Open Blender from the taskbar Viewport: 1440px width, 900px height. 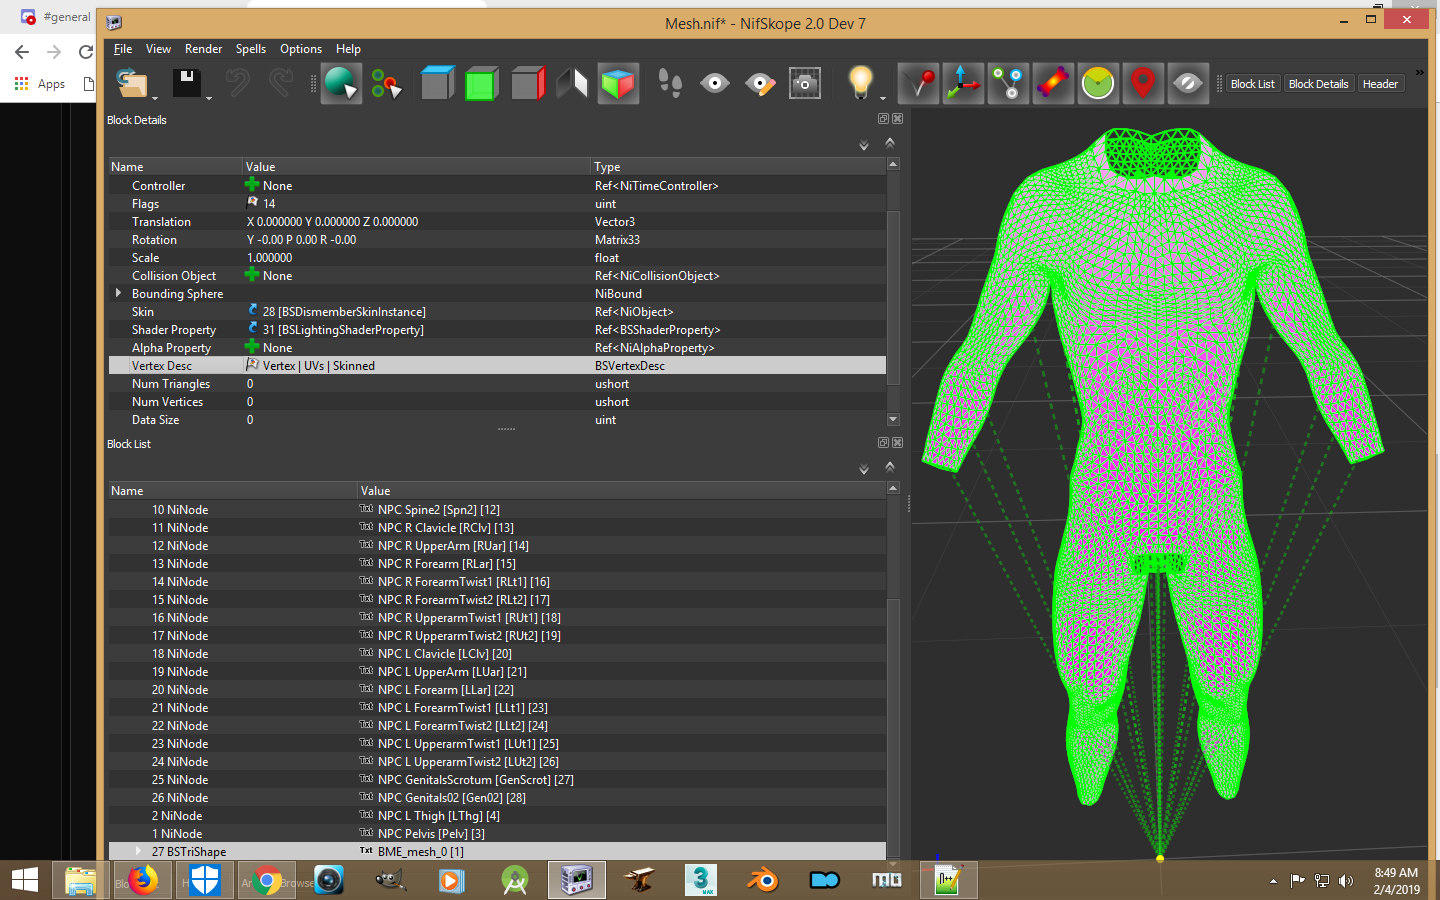pyautogui.click(x=763, y=880)
